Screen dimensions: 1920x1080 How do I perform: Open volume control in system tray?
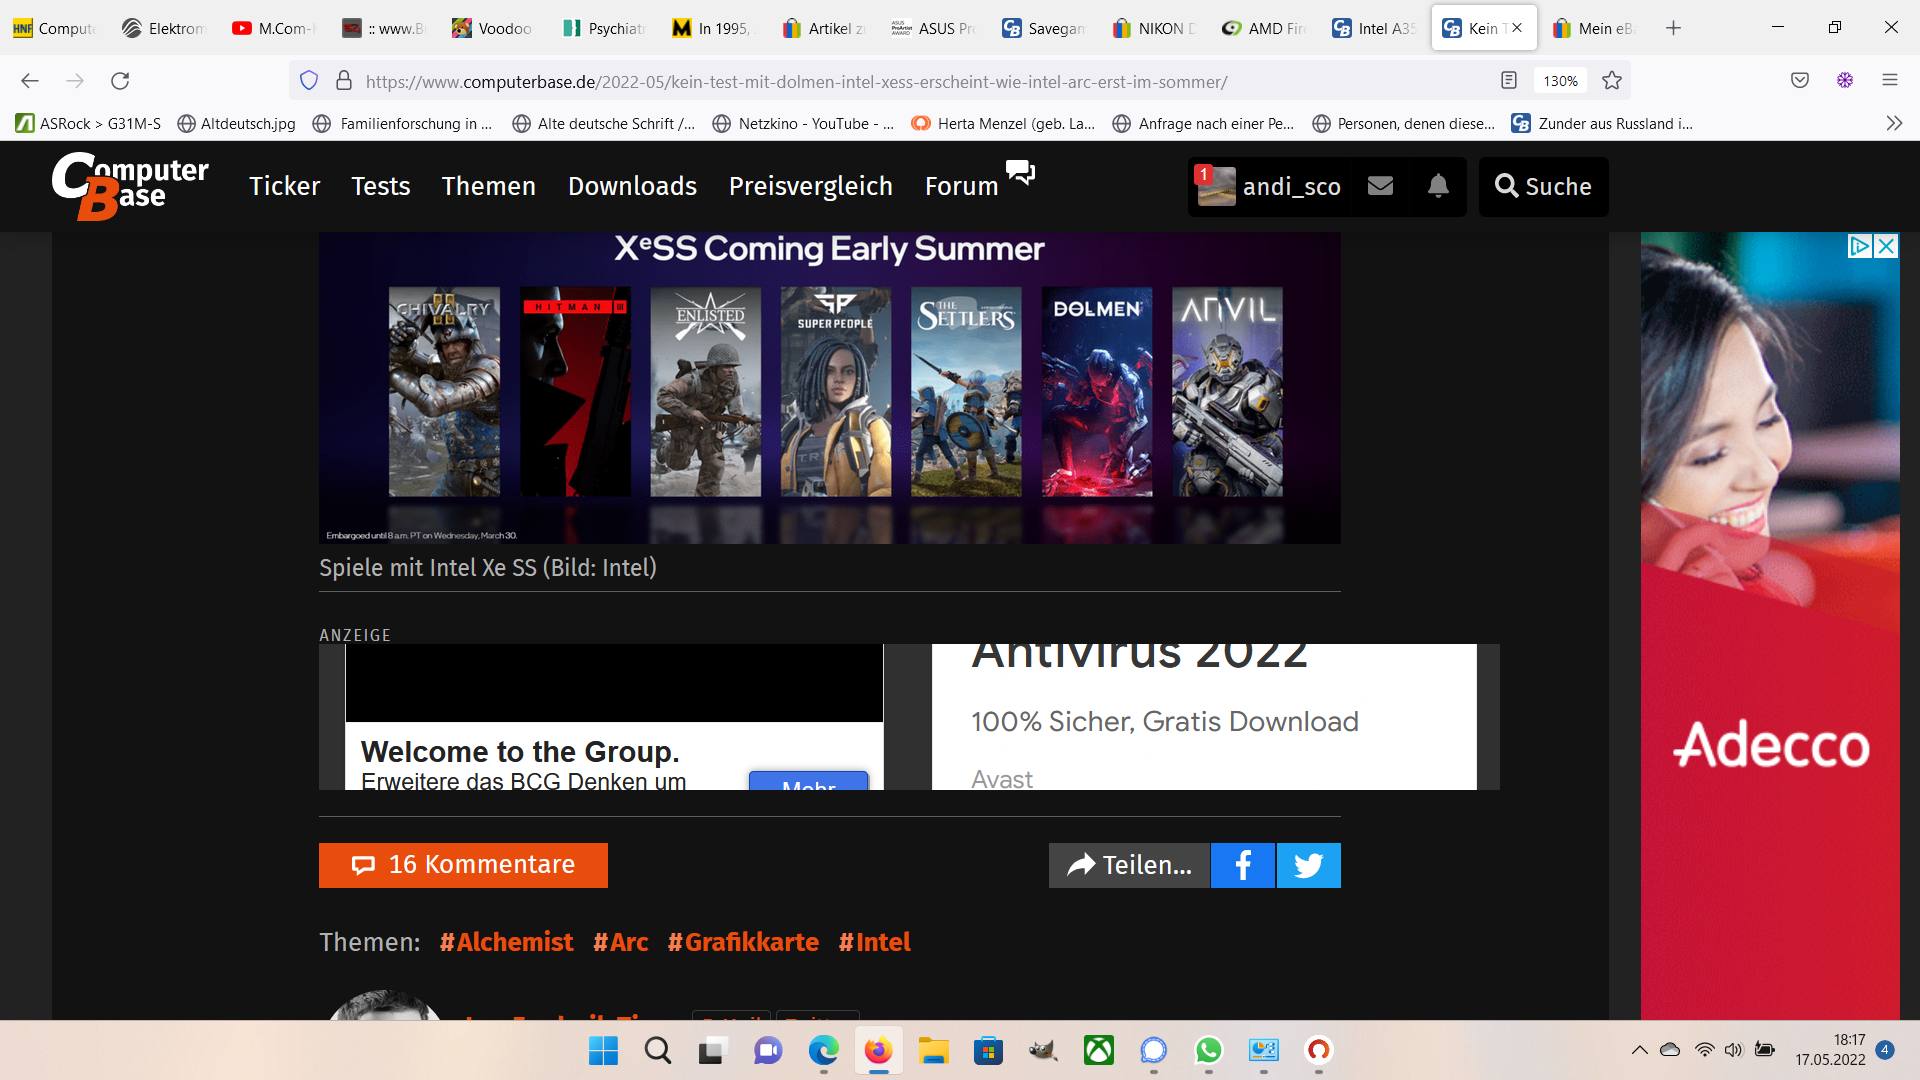click(1733, 1050)
